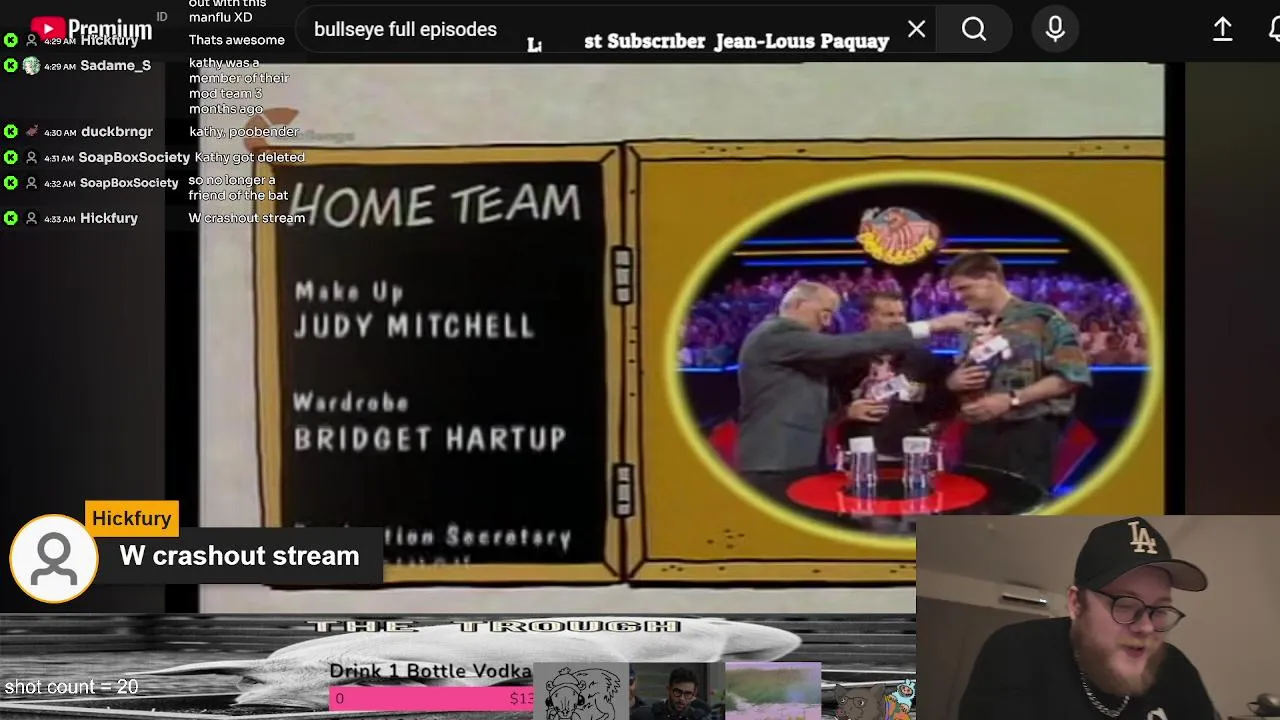Click the magnifying glass search button
Image resolution: width=1280 pixels, height=720 pixels.
(x=974, y=30)
